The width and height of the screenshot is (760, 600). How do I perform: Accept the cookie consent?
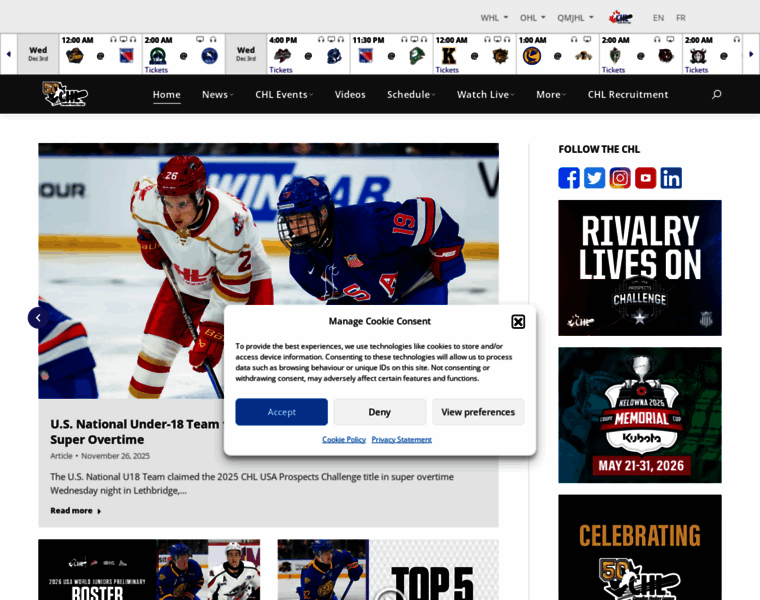pyautogui.click(x=281, y=412)
